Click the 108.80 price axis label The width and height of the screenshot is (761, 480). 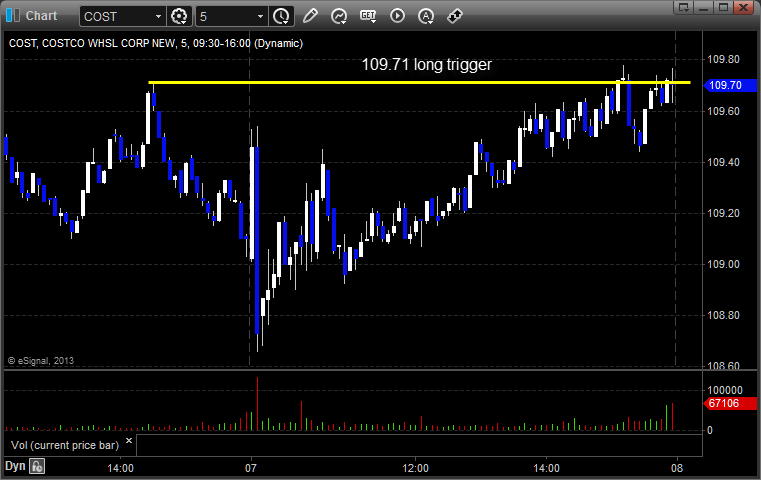click(724, 315)
